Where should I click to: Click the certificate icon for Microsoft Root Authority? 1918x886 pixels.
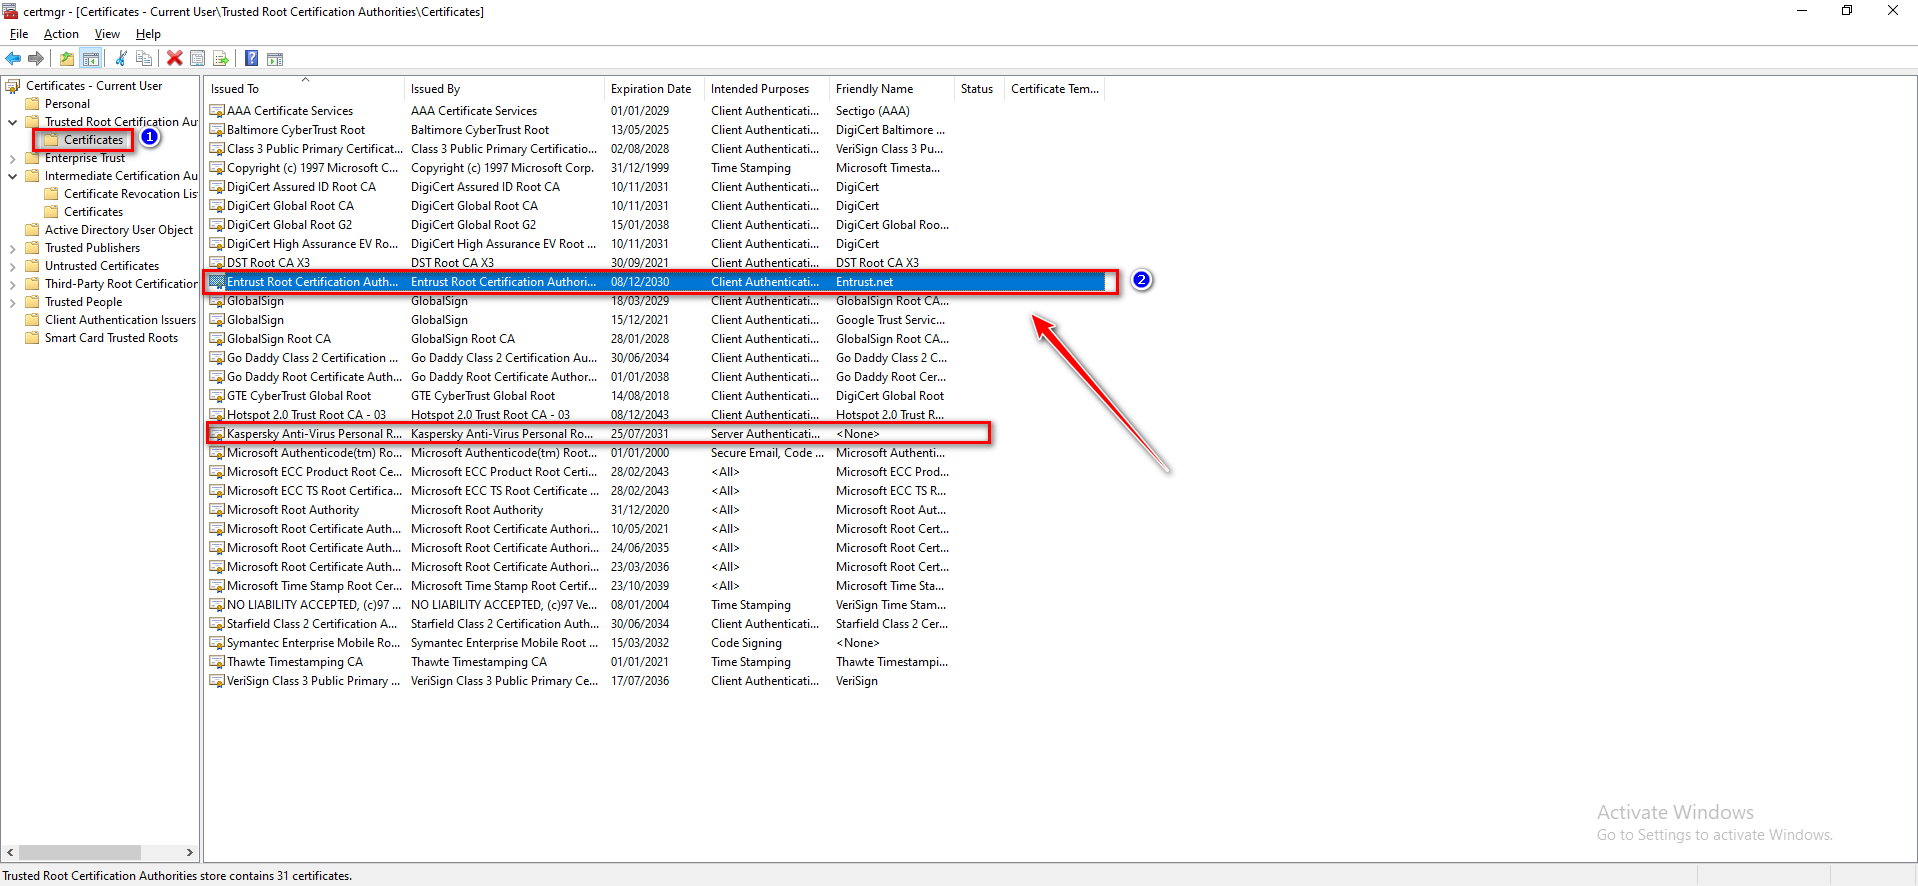pyautogui.click(x=217, y=510)
